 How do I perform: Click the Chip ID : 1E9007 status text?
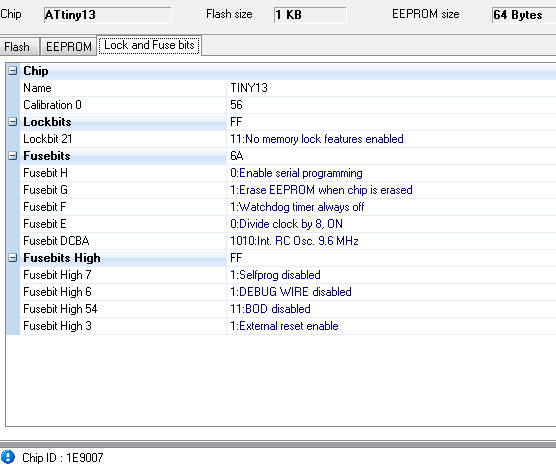62,457
